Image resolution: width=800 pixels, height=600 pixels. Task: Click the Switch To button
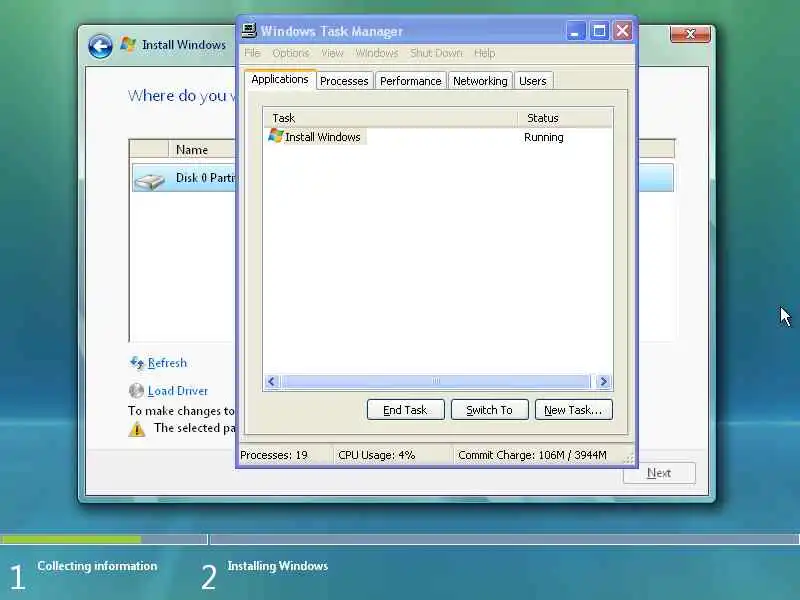tap(489, 410)
